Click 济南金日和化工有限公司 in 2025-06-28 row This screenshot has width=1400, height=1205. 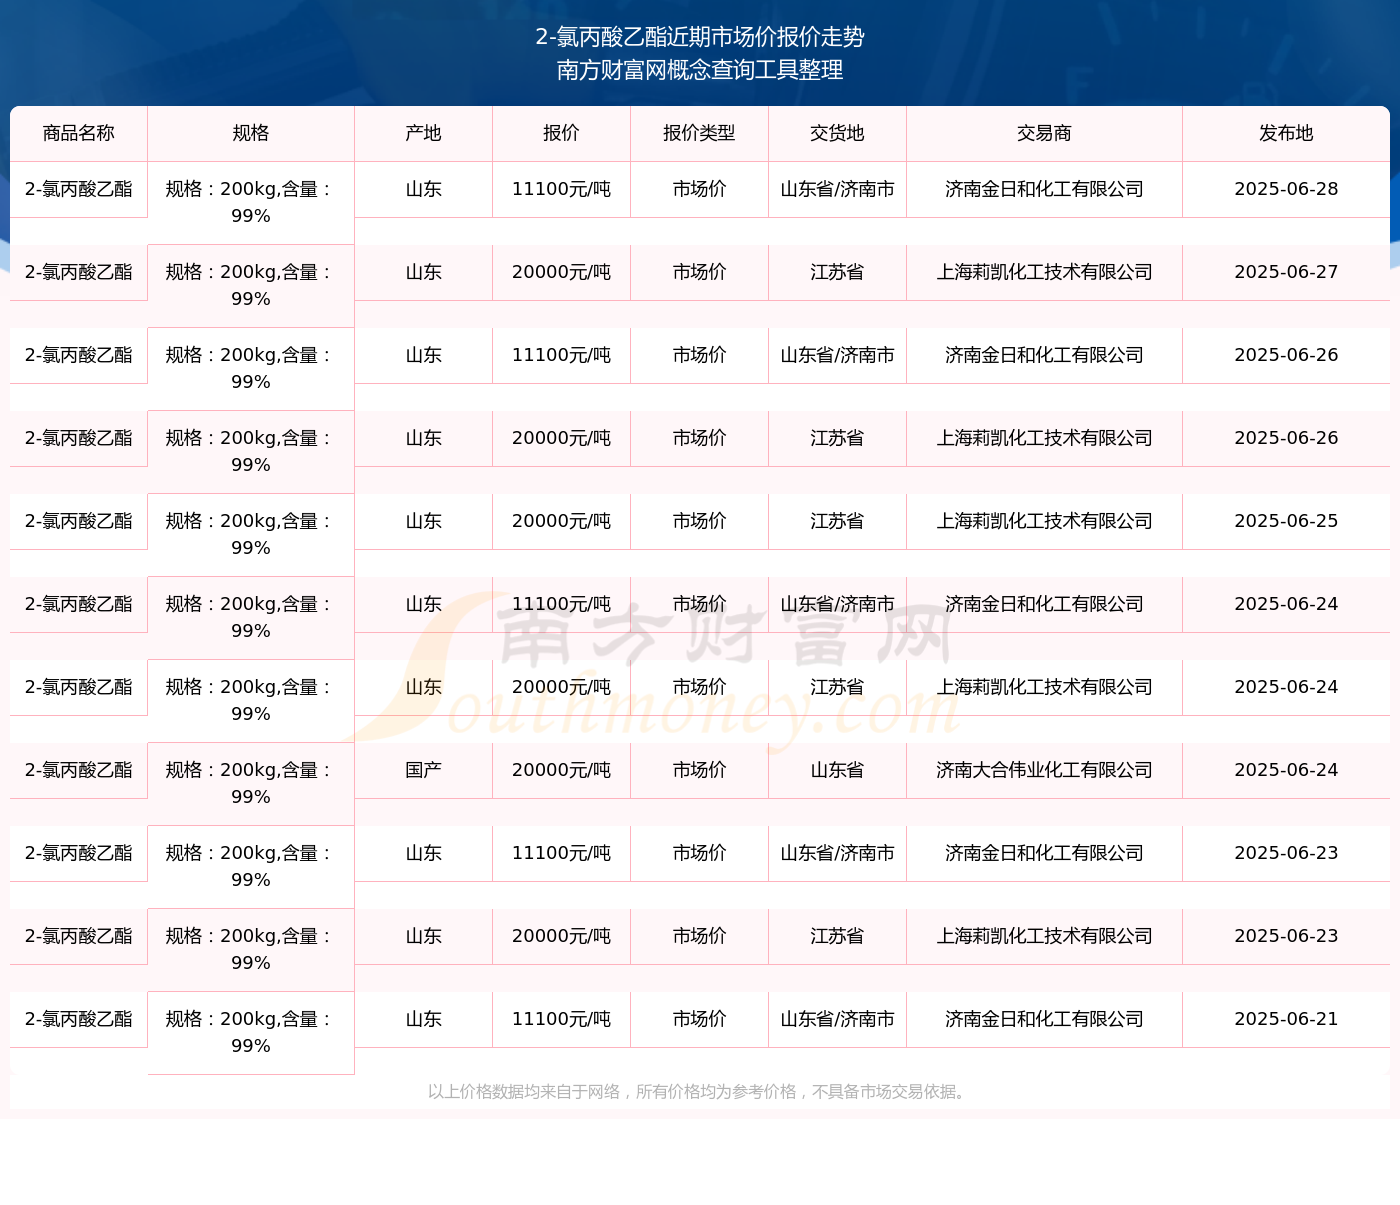[1045, 189]
